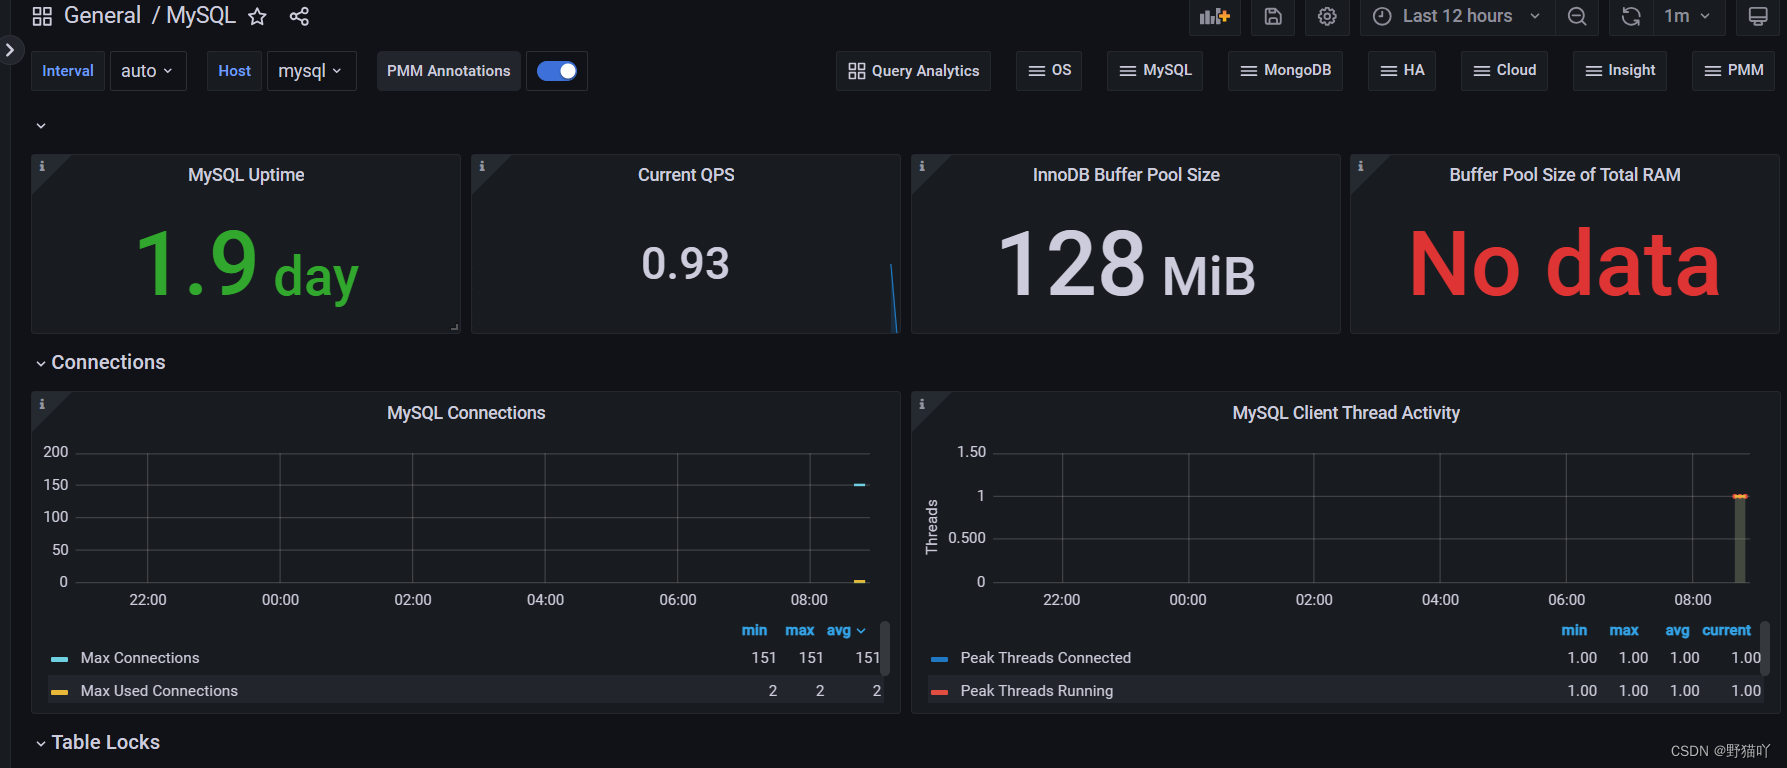Open the Insight dashboards menu

[x=1620, y=71]
